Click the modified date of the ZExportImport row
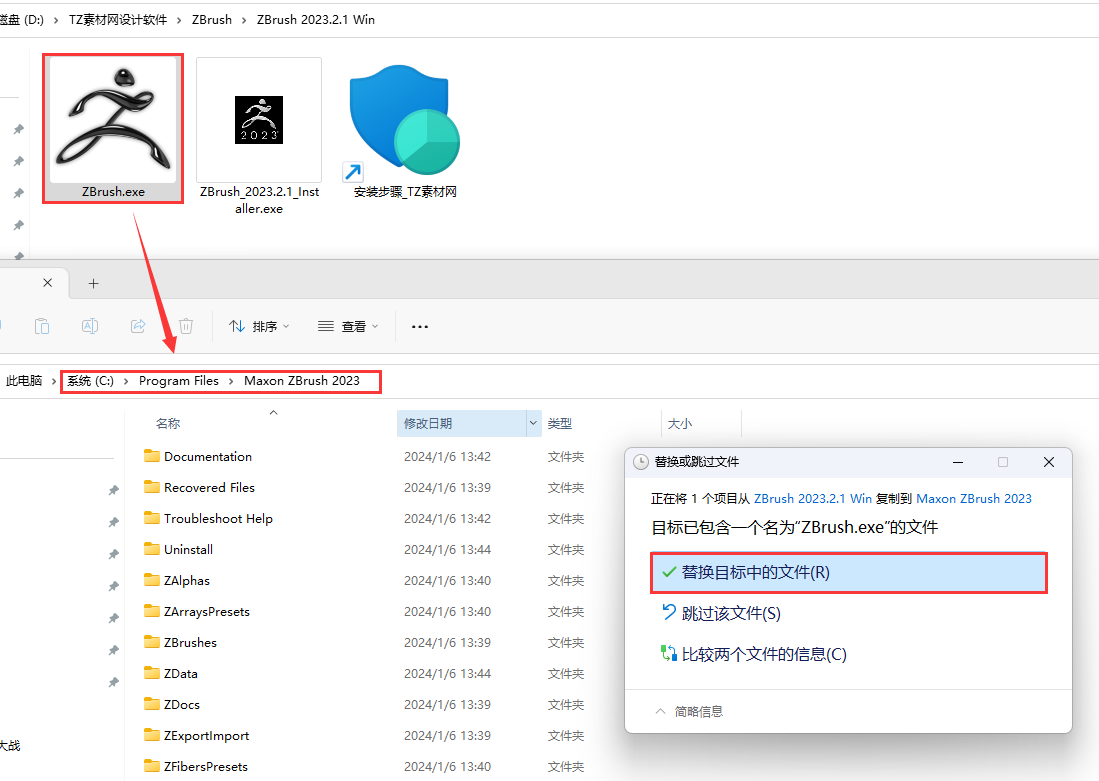Image resolution: width=1099 pixels, height=781 pixels. [x=447, y=735]
